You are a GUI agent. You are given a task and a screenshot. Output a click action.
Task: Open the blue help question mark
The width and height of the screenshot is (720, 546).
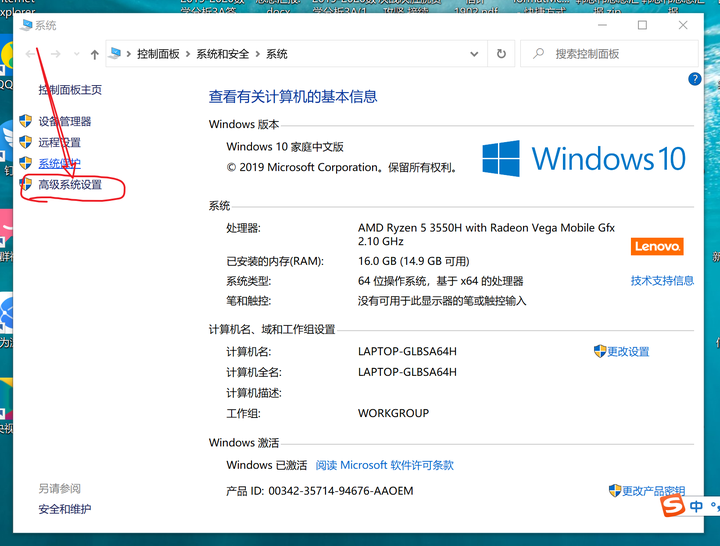(x=694, y=79)
